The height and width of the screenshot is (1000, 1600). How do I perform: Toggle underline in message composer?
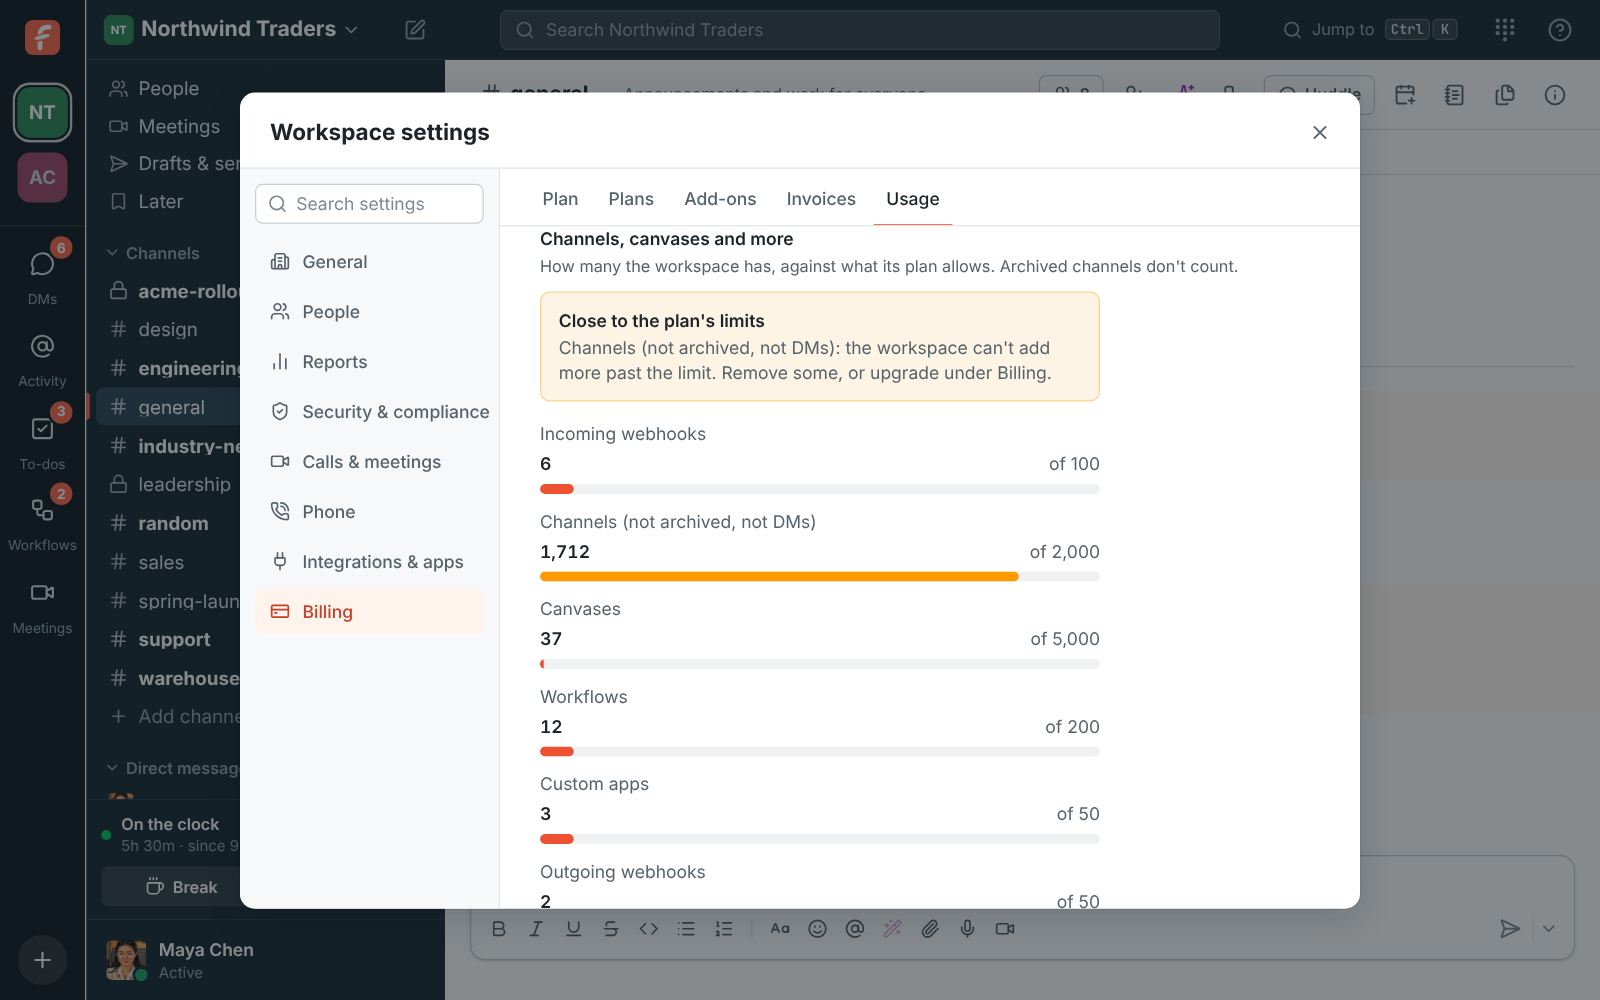tap(573, 929)
